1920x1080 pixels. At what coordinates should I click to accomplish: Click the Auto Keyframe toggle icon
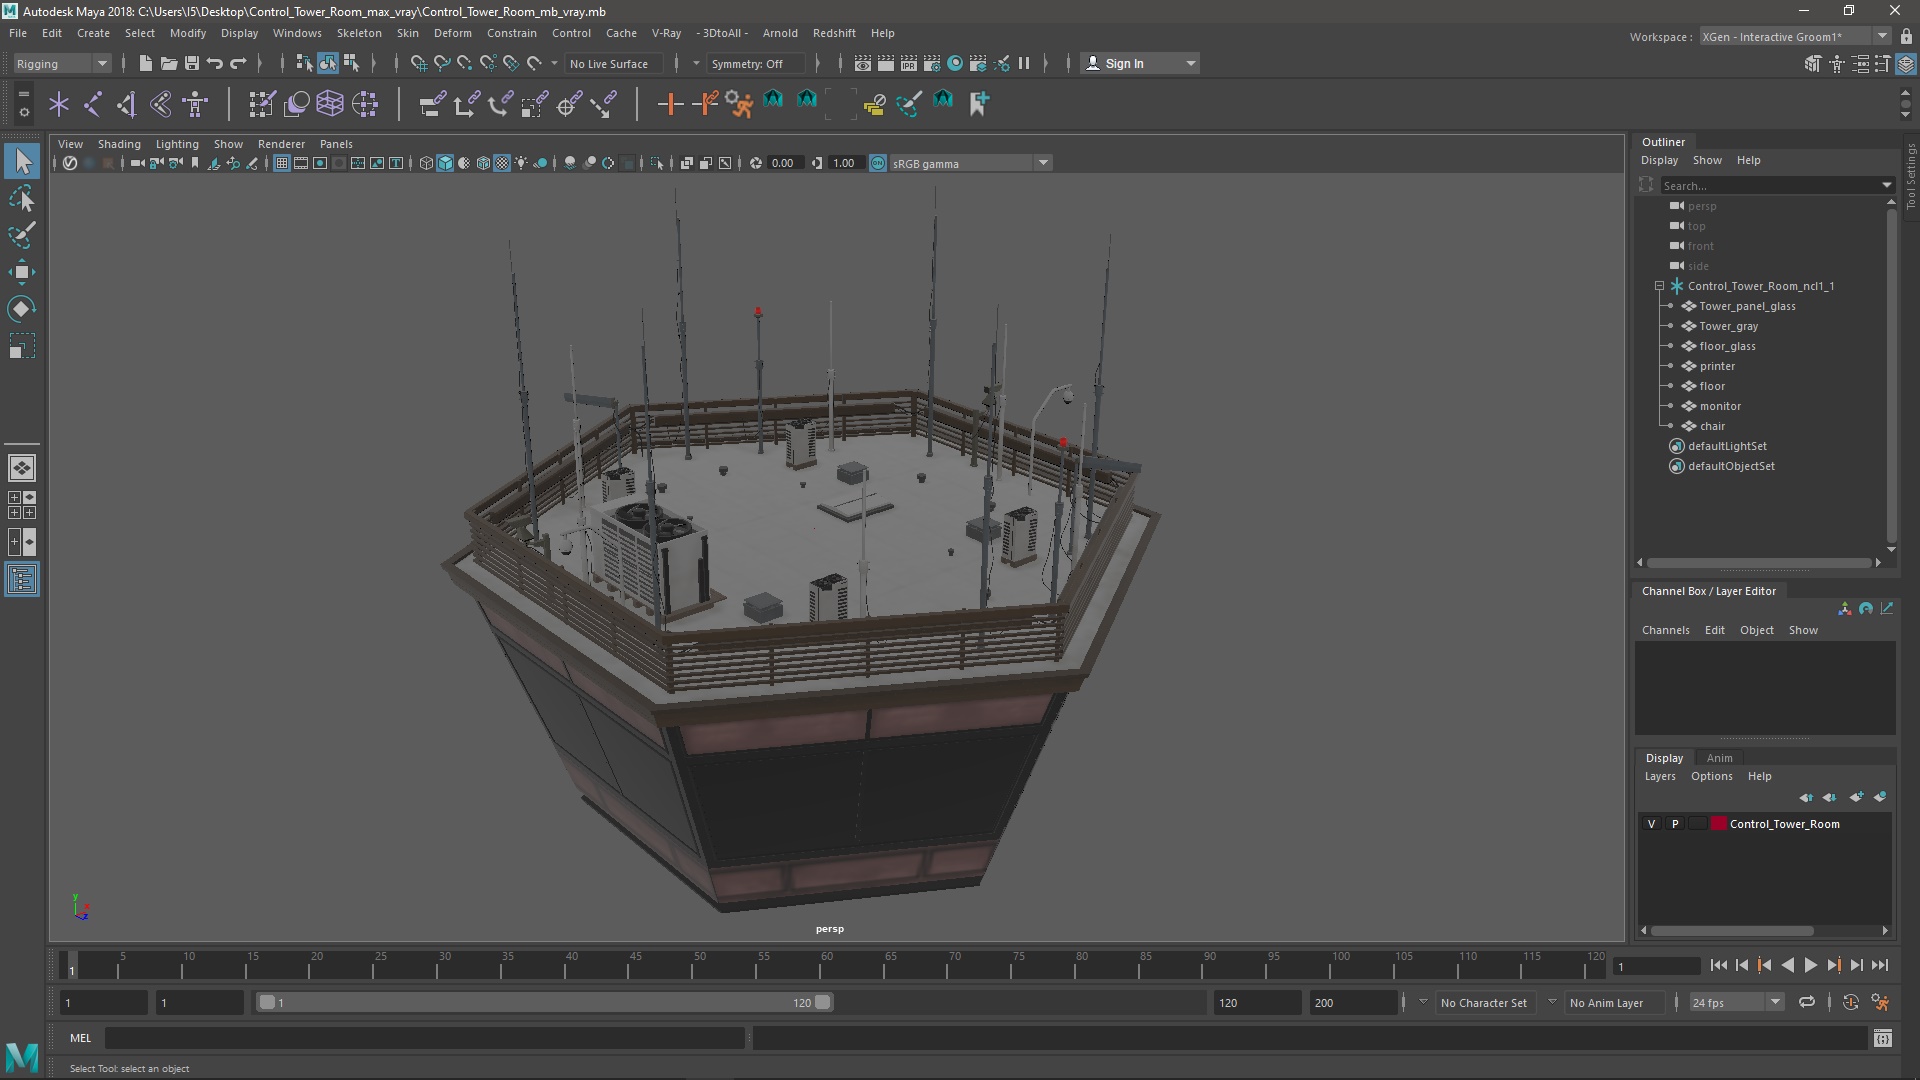(x=1851, y=1002)
